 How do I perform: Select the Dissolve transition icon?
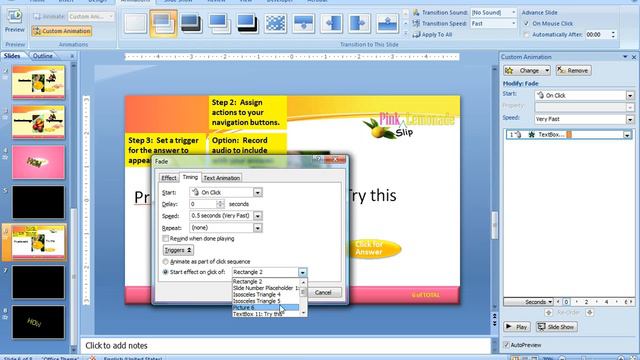coord(276,24)
